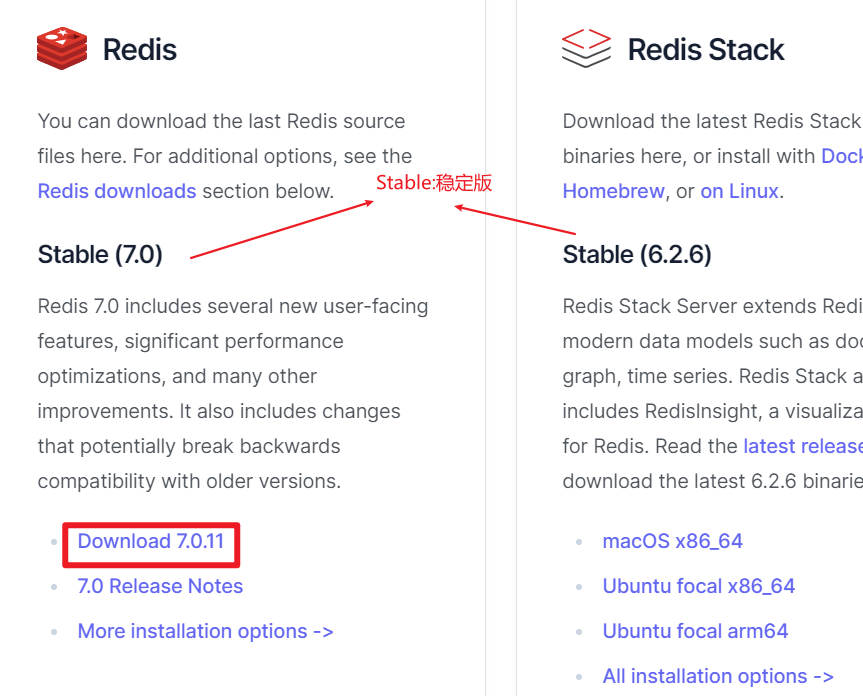The image size is (863, 696).
Task: Click the Homebrew install link
Action: (614, 191)
